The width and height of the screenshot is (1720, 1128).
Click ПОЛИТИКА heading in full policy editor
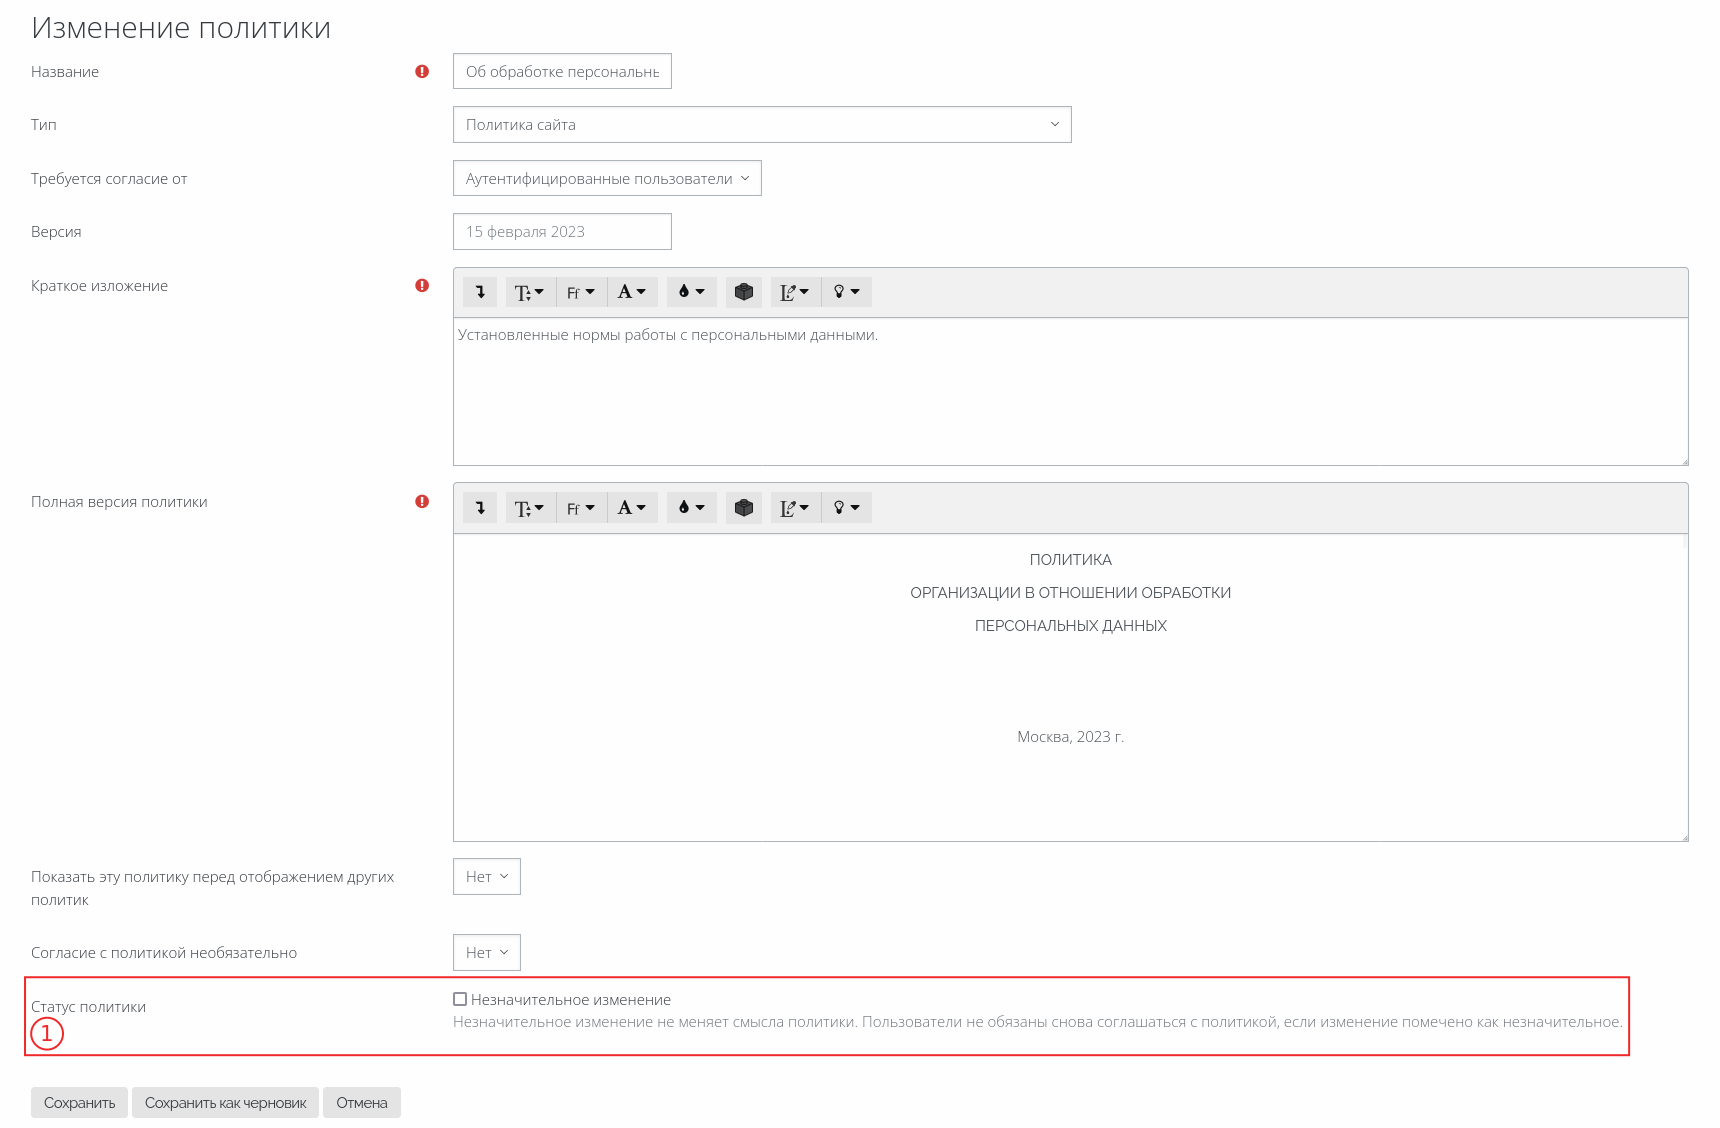[x=1071, y=560]
